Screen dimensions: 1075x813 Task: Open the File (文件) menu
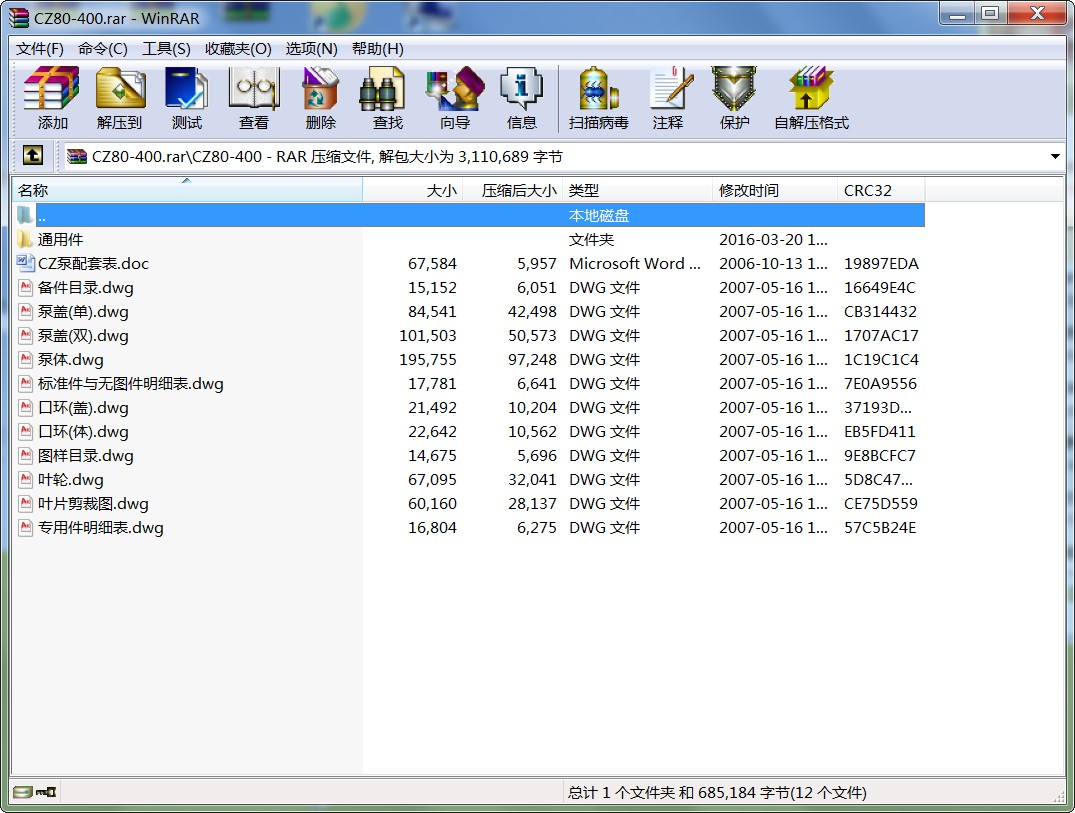(x=40, y=49)
